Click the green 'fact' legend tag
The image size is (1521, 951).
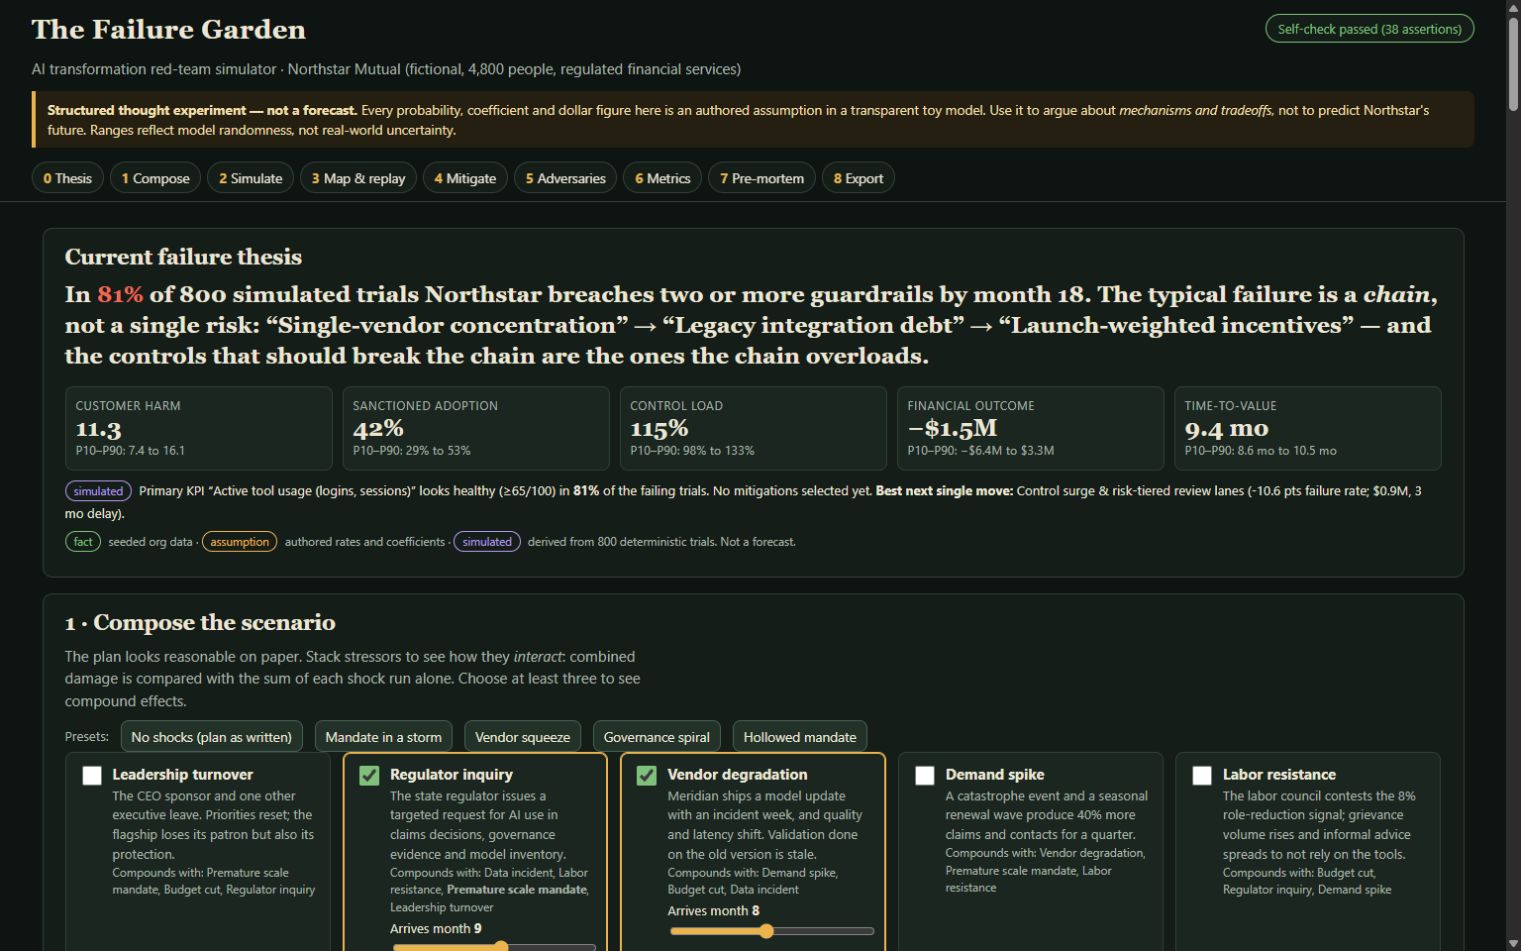coord(83,542)
